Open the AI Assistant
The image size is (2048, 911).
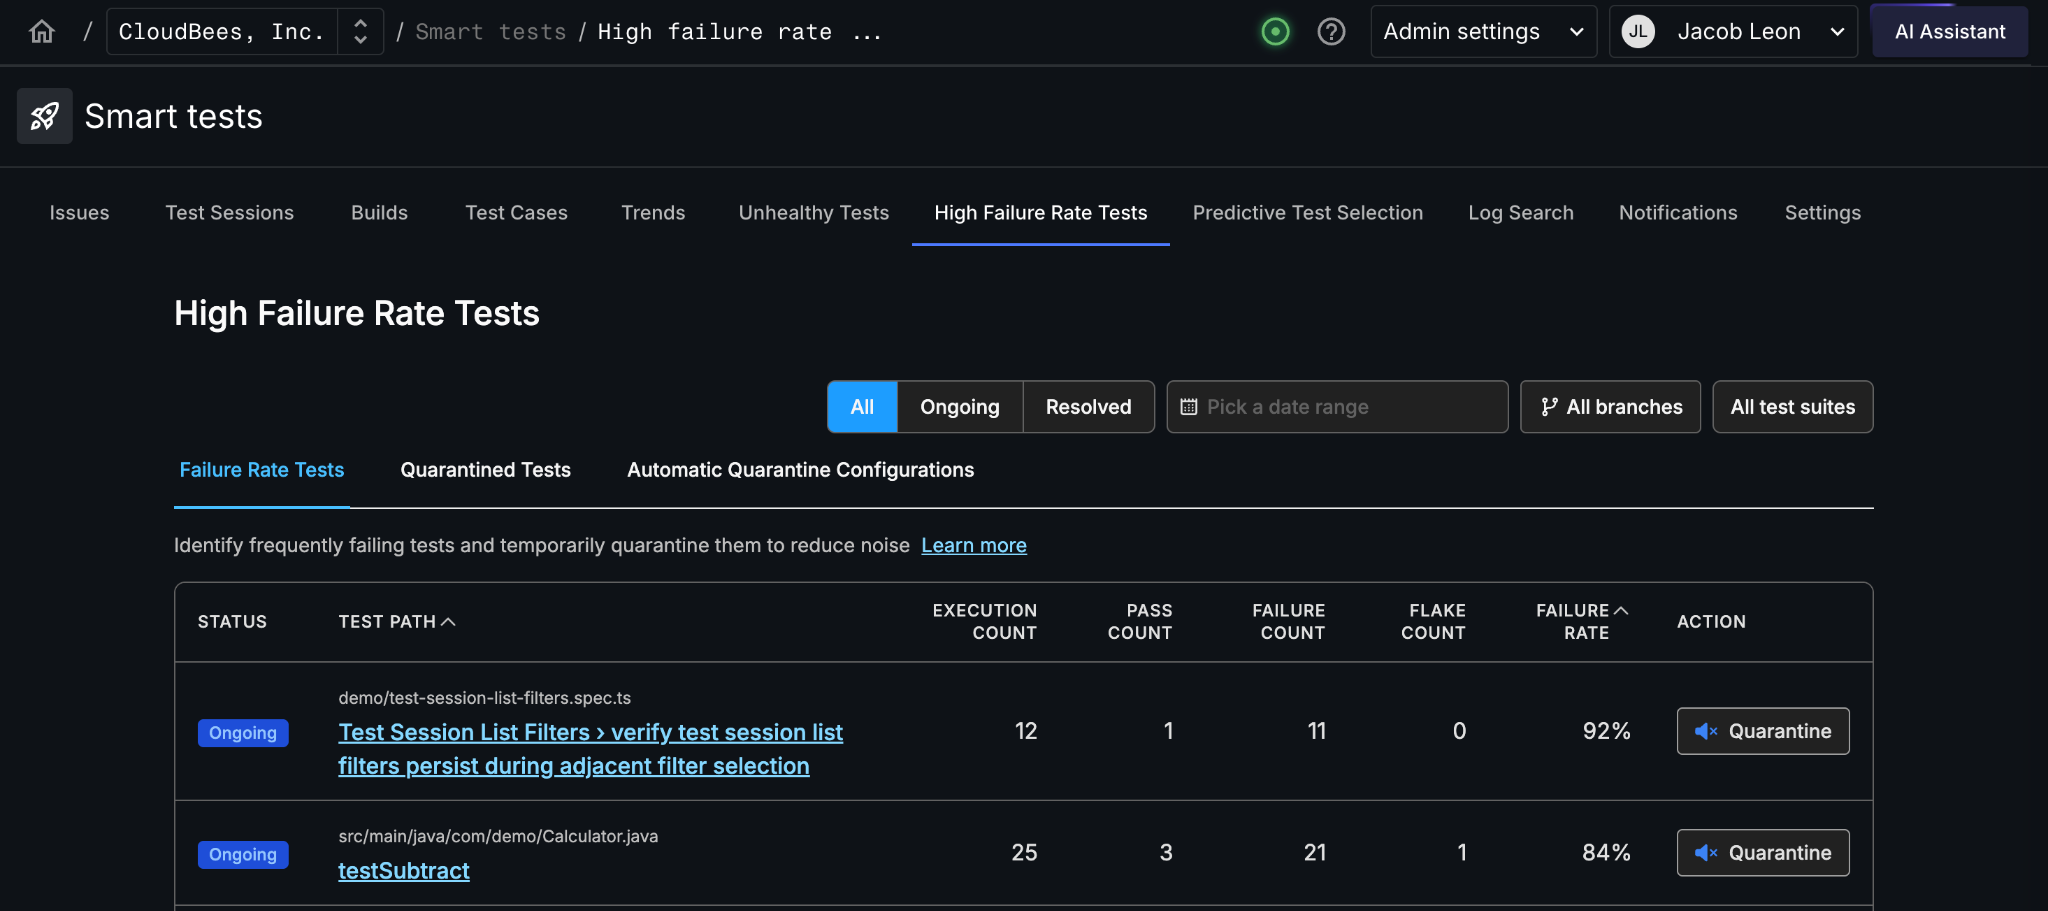coord(1950,32)
